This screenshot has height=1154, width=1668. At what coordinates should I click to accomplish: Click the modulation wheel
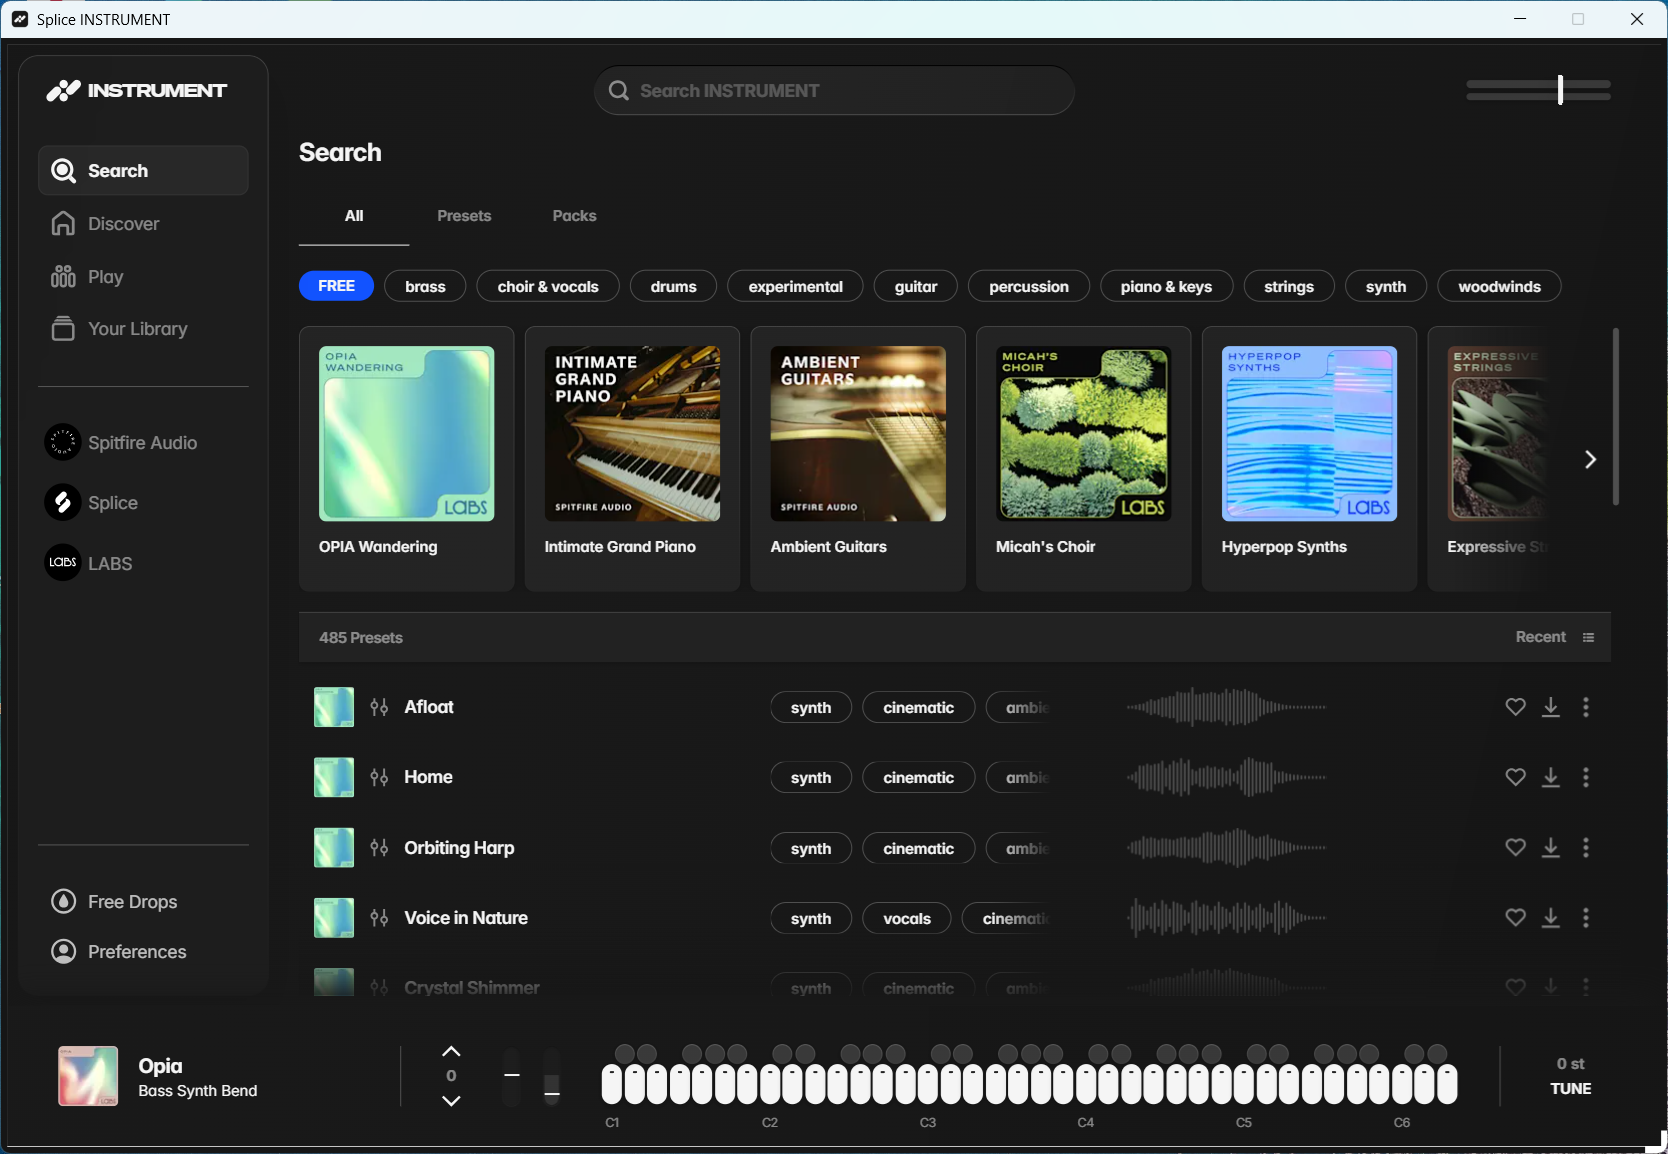coord(551,1077)
